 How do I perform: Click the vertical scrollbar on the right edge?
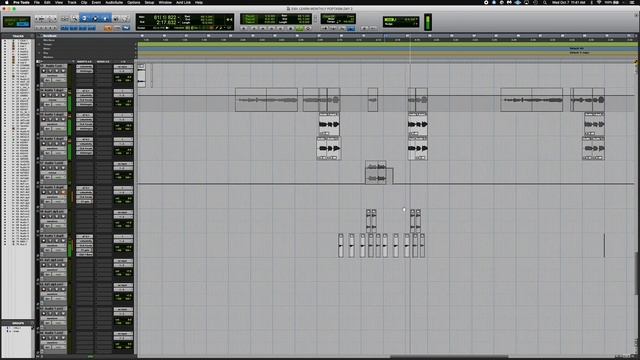pos(637,273)
